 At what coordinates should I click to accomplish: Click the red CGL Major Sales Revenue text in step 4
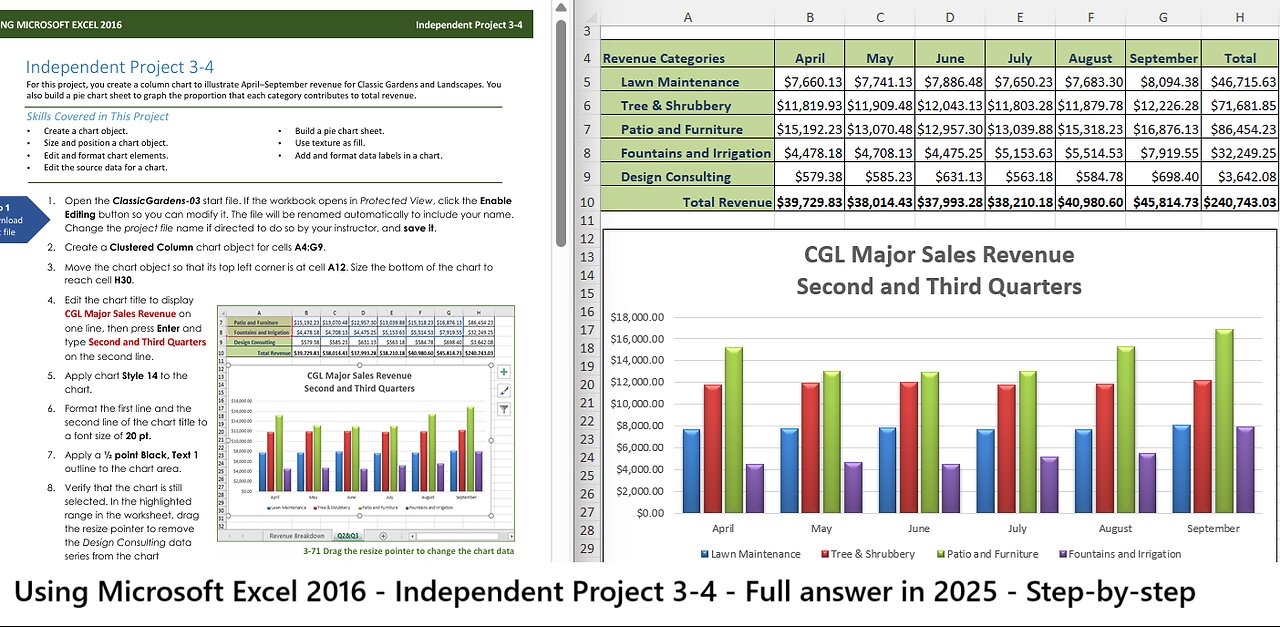tap(121, 313)
